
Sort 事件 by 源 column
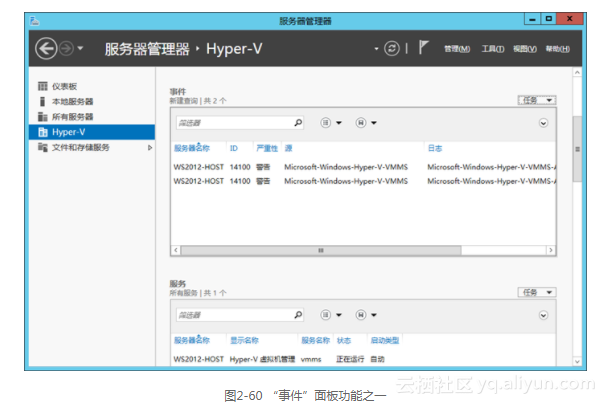click(x=288, y=148)
